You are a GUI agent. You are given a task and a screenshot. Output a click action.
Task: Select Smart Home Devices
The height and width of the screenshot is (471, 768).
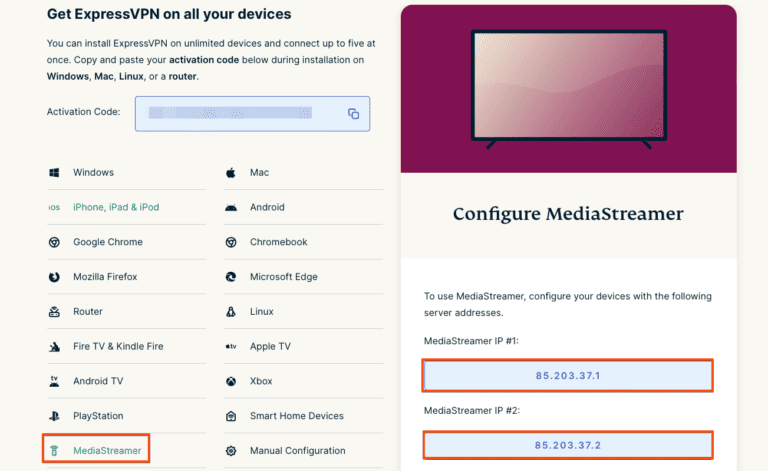pyautogui.click(x=296, y=416)
